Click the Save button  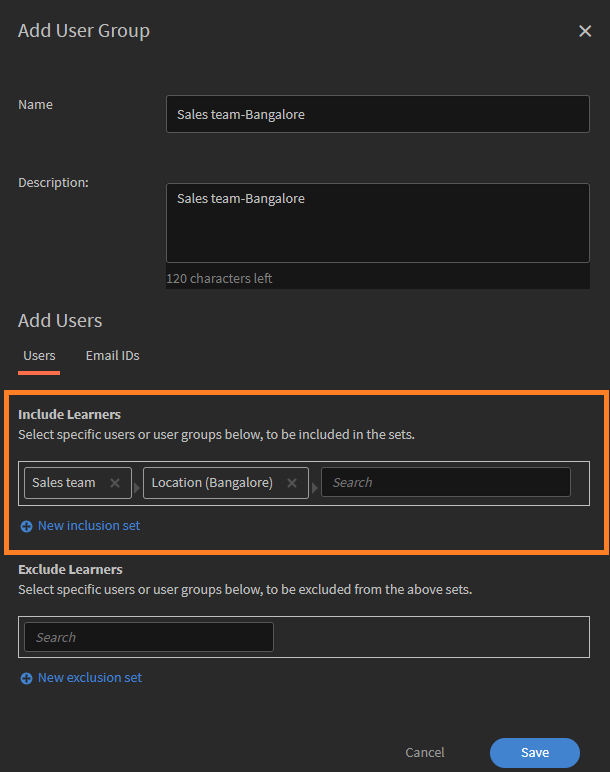535,752
